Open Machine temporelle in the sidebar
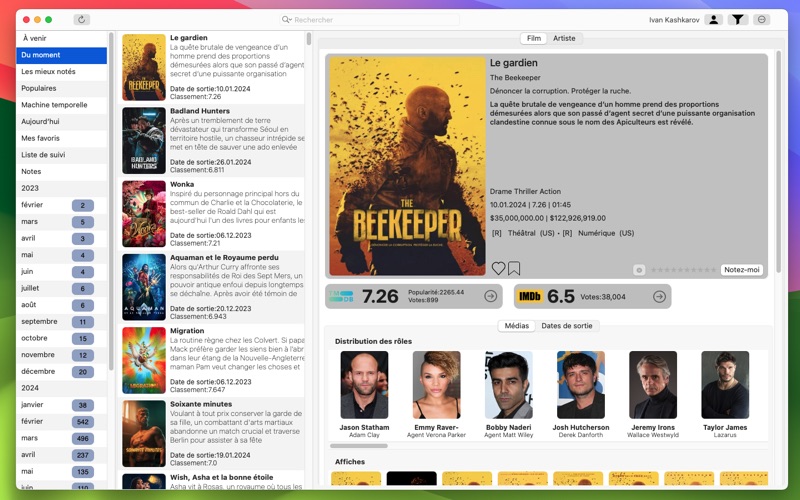The image size is (800, 500). (x=61, y=105)
